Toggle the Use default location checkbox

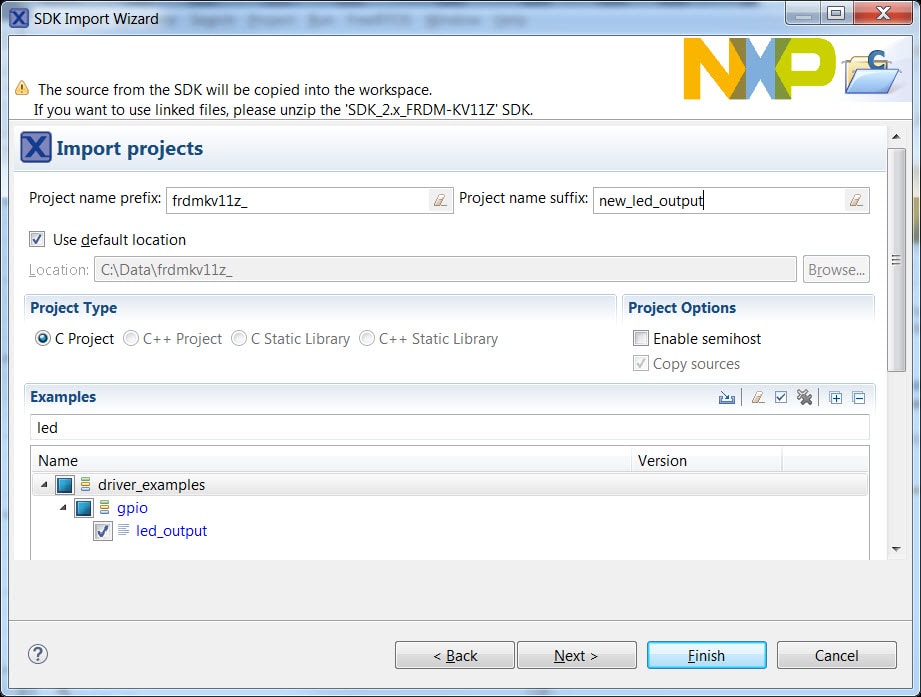pyautogui.click(x=38, y=239)
